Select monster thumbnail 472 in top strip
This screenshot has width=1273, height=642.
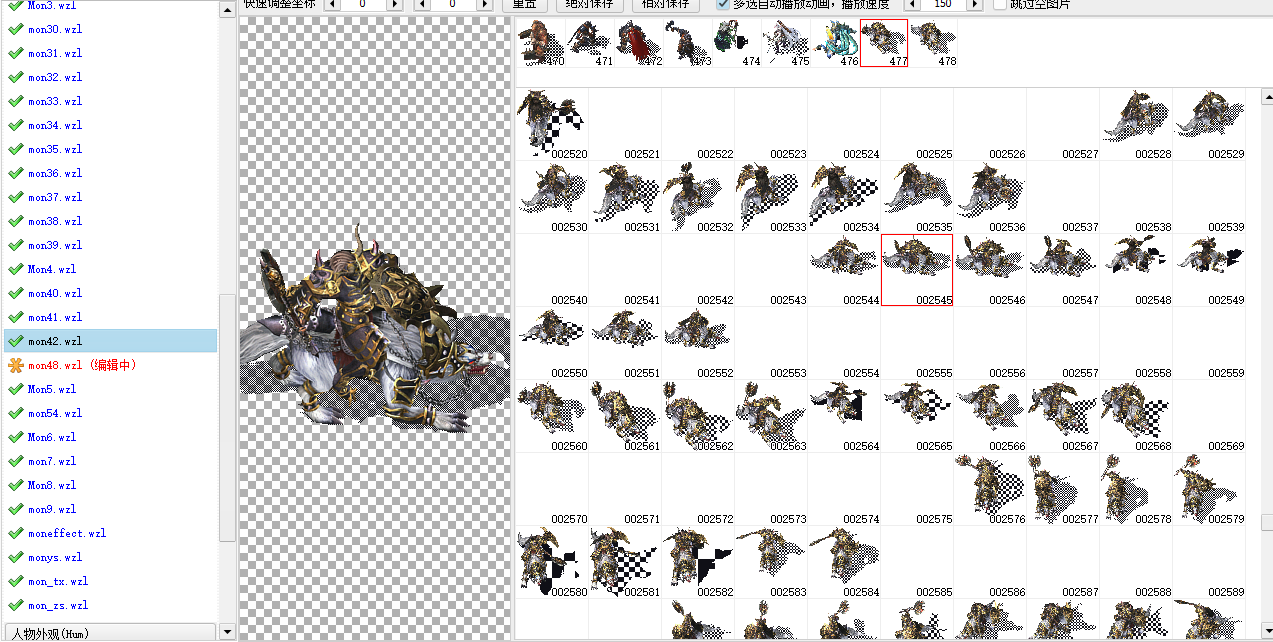[x=639, y=42]
